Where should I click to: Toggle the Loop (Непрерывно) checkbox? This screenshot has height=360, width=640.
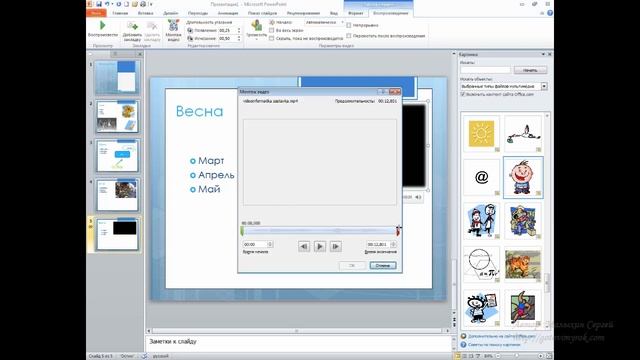(x=349, y=25)
